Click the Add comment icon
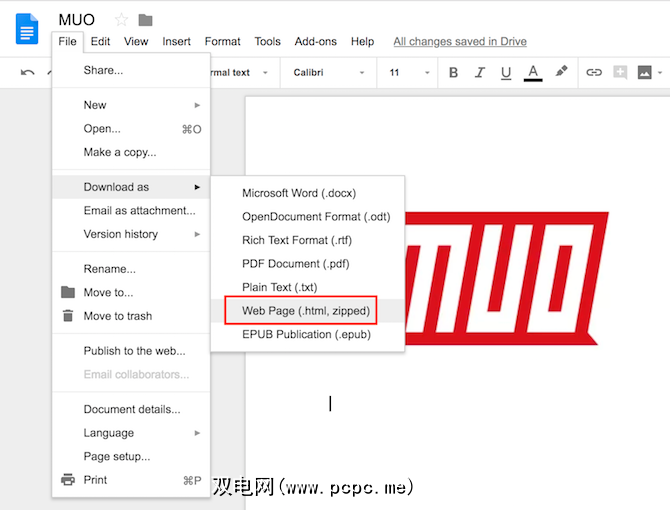This screenshot has width=670, height=510. coord(620,72)
